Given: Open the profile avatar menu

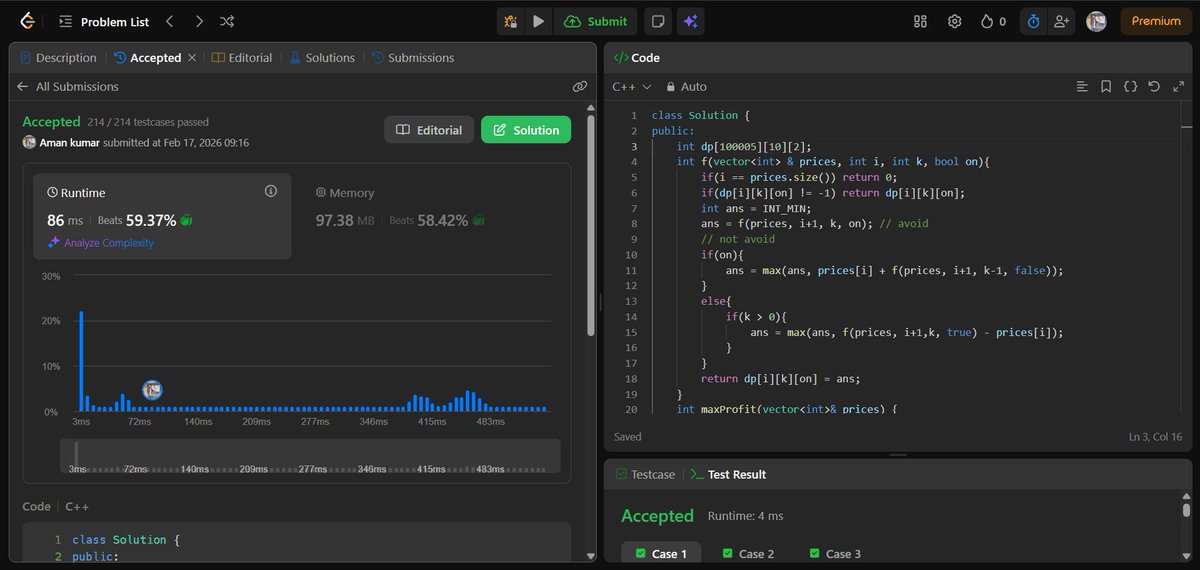Looking at the screenshot, I should tap(1096, 21).
